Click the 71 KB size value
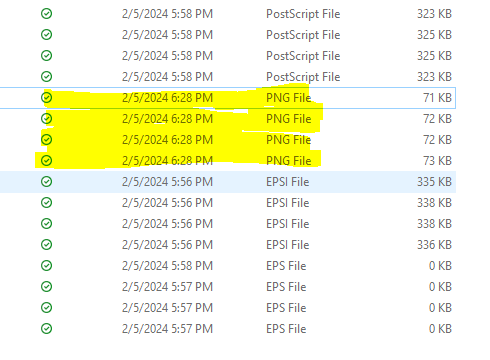Image resolution: width=490 pixels, height=360 pixels. [x=437, y=98]
